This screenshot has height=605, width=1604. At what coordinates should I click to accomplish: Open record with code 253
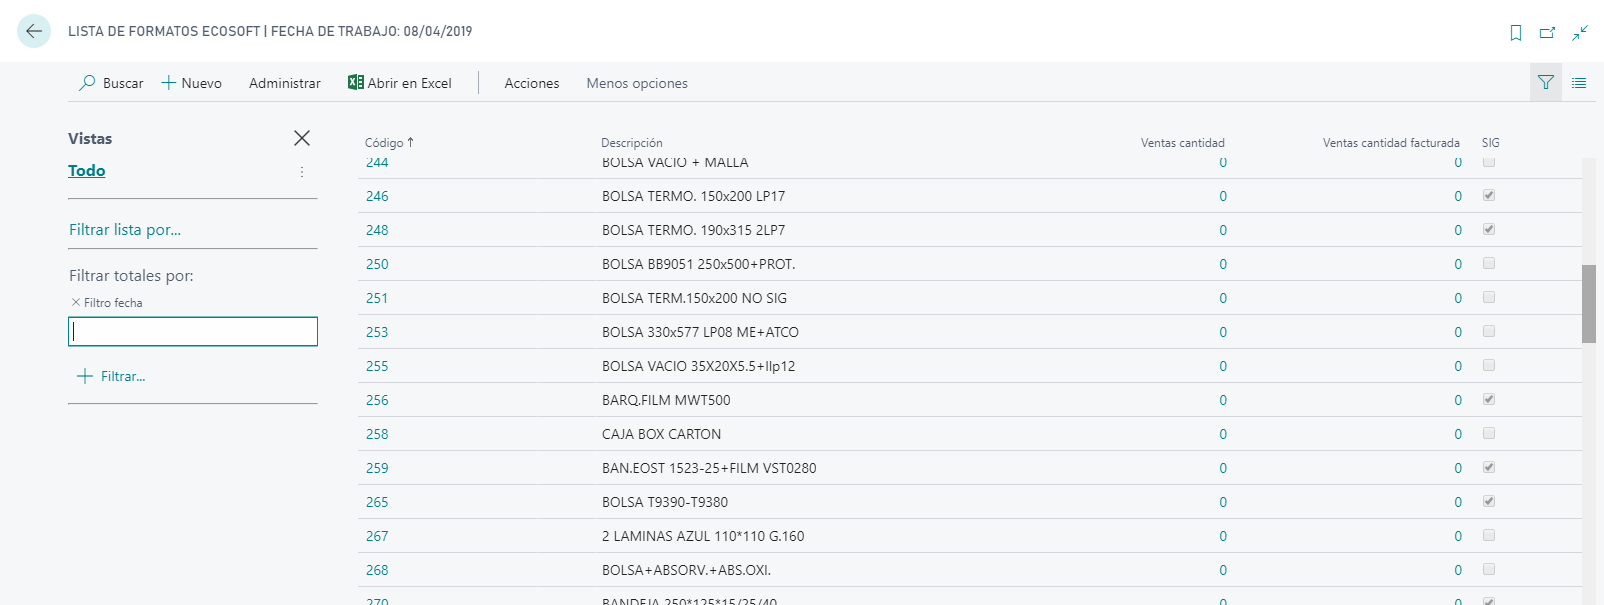tap(377, 332)
